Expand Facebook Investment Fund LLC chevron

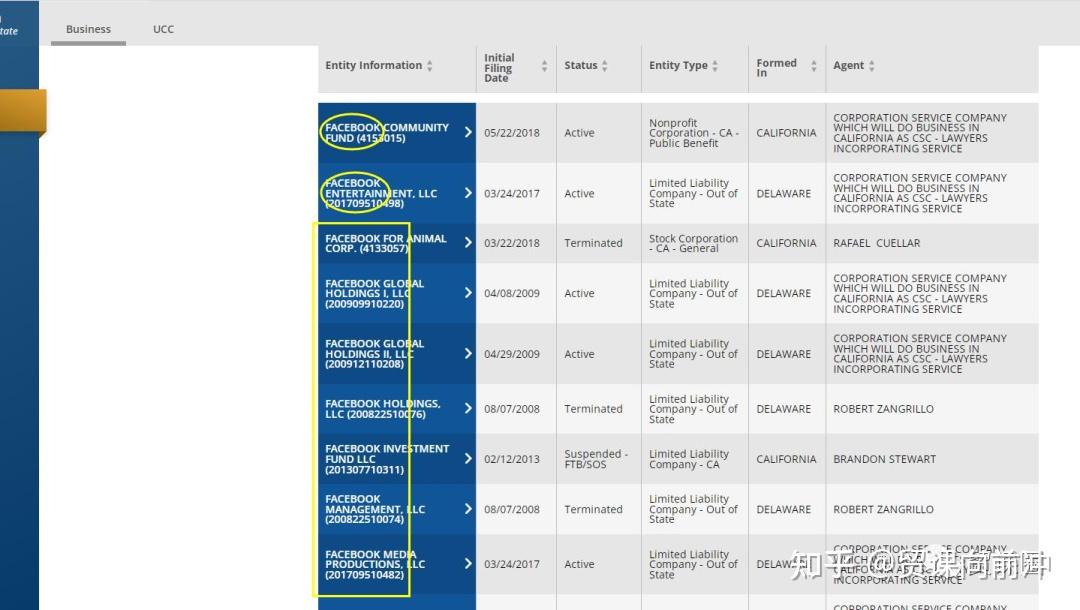click(x=468, y=459)
